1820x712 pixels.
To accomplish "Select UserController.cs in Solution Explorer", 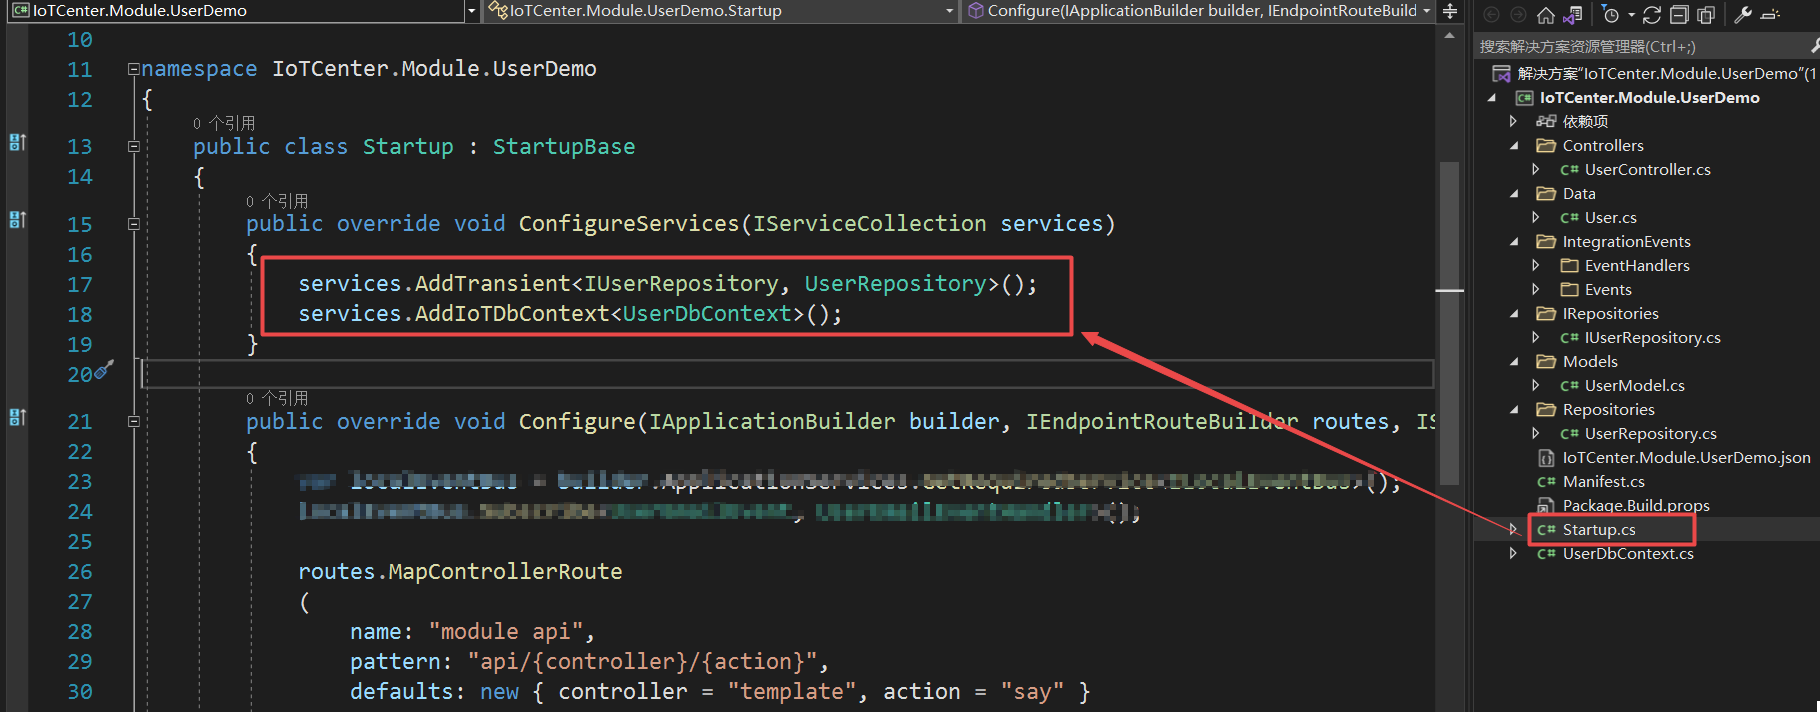I will (1647, 169).
